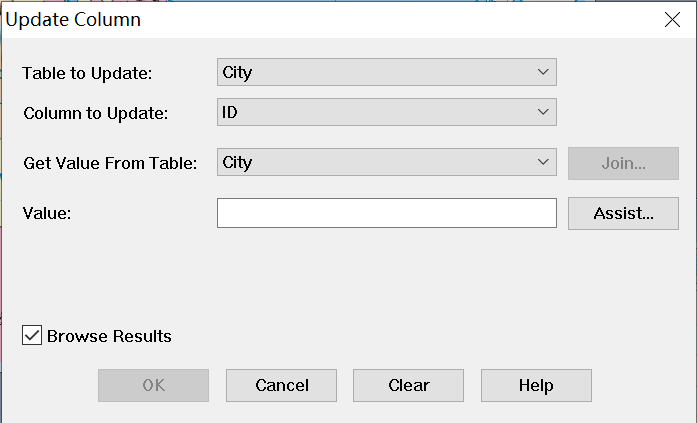Open the Table to Update combo box showing City
This screenshot has width=697, height=423.
386,72
